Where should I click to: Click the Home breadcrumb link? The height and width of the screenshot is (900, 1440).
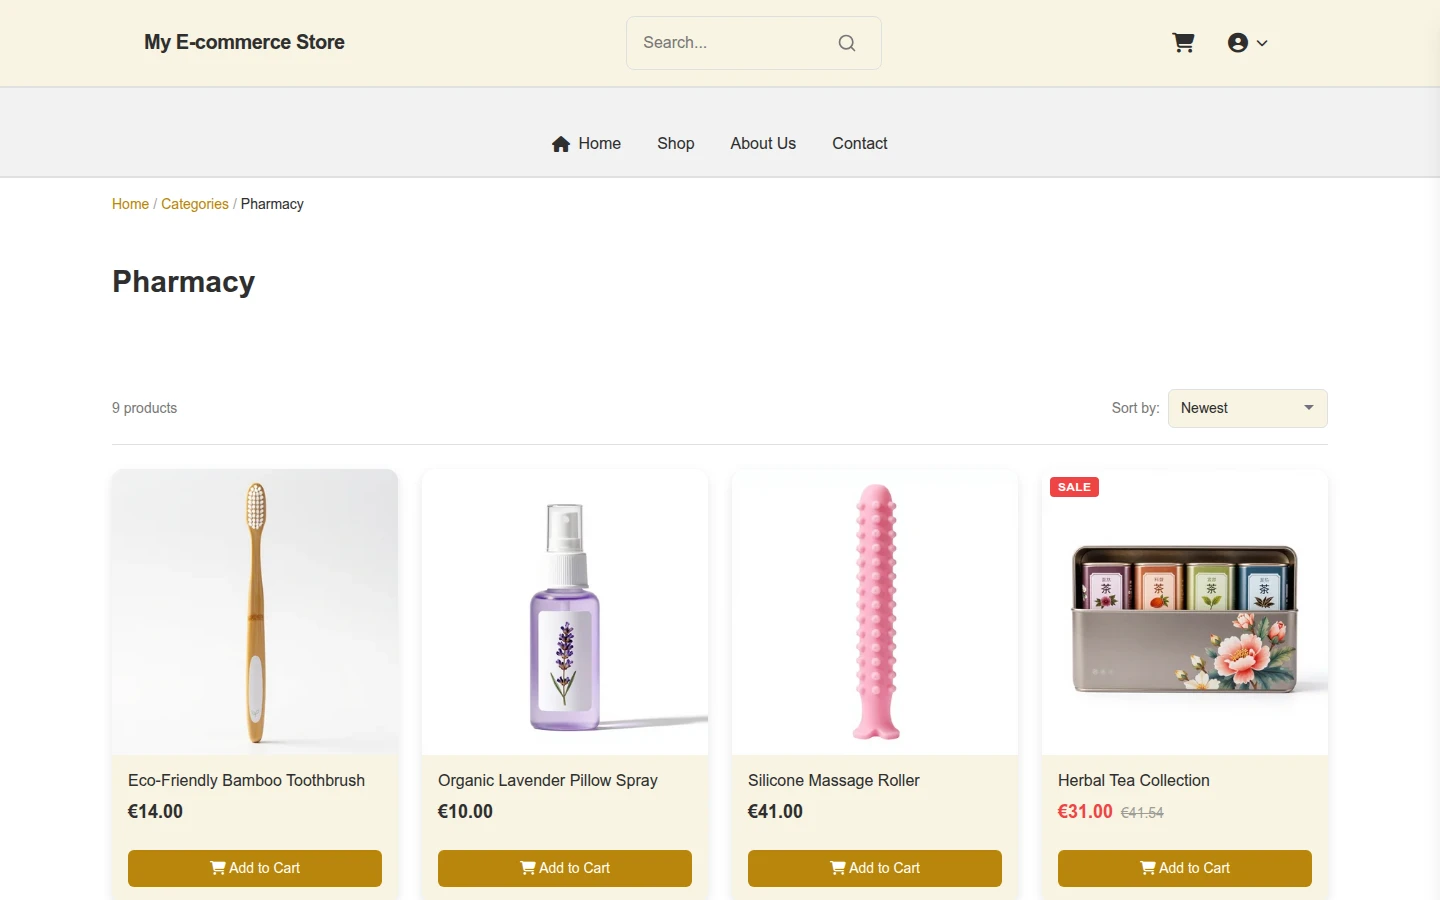point(130,204)
